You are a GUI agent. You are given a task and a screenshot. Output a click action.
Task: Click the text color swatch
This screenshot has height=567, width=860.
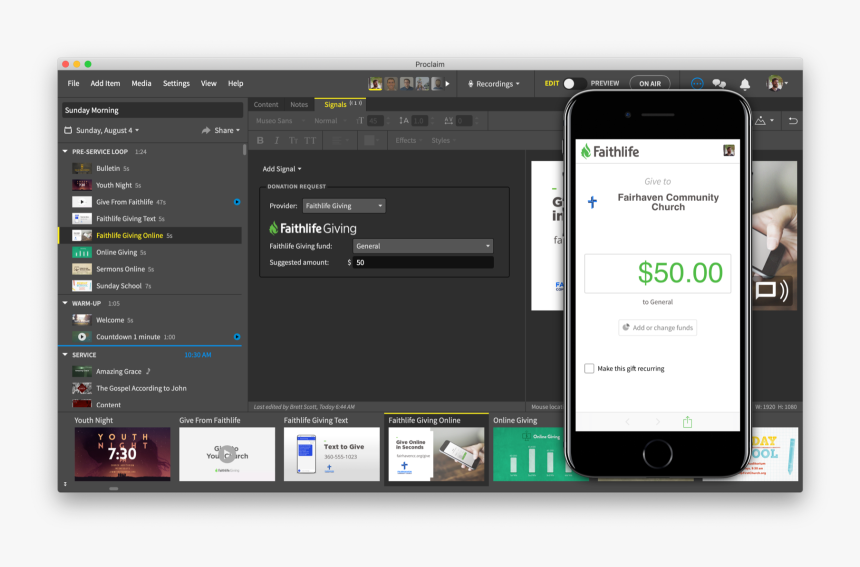tap(371, 140)
